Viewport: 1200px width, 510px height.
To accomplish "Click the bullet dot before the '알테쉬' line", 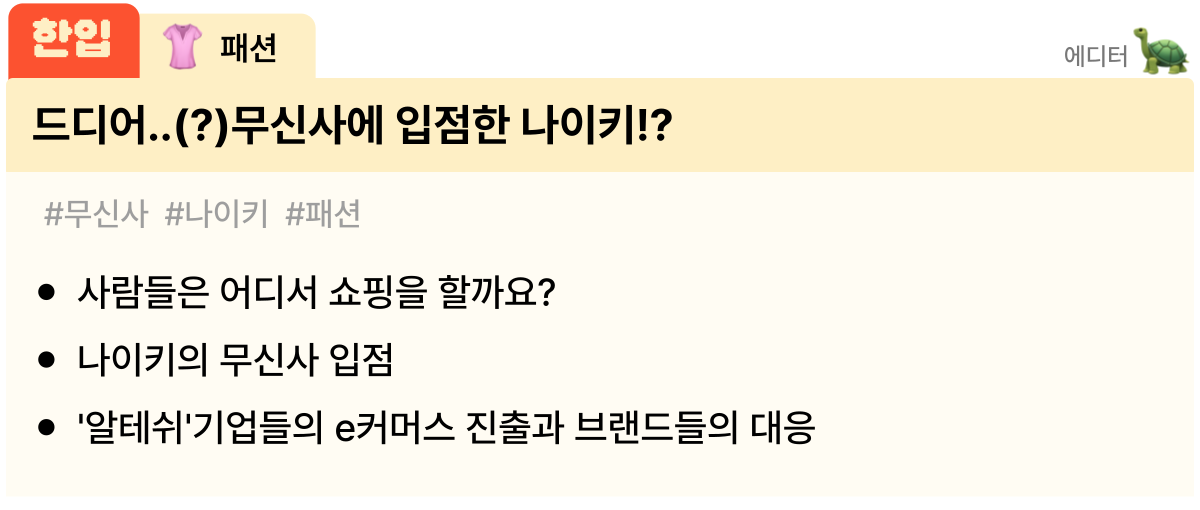I will pos(46,428).
